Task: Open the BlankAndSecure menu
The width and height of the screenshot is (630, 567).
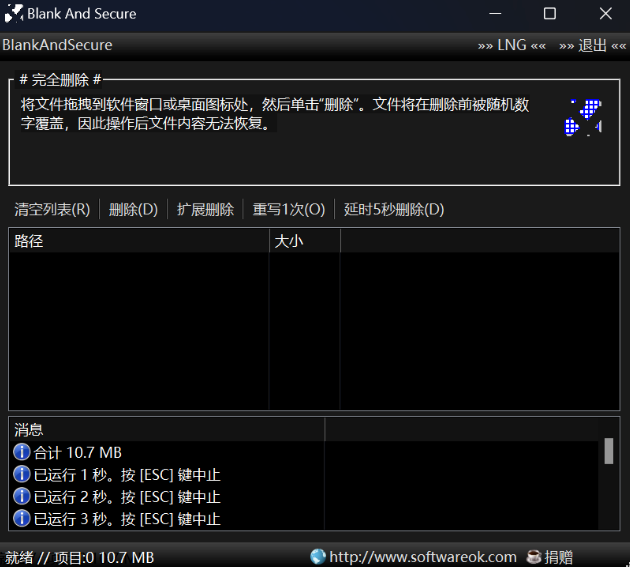Action: click(57, 45)
